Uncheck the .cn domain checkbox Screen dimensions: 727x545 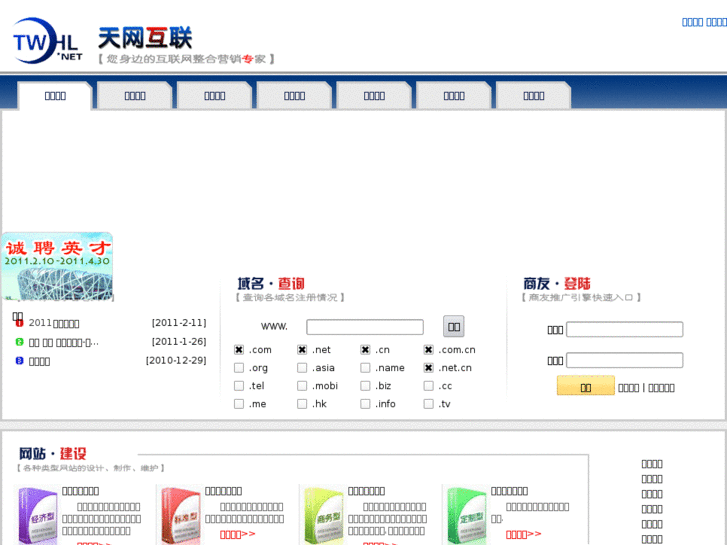coord(365,350)
